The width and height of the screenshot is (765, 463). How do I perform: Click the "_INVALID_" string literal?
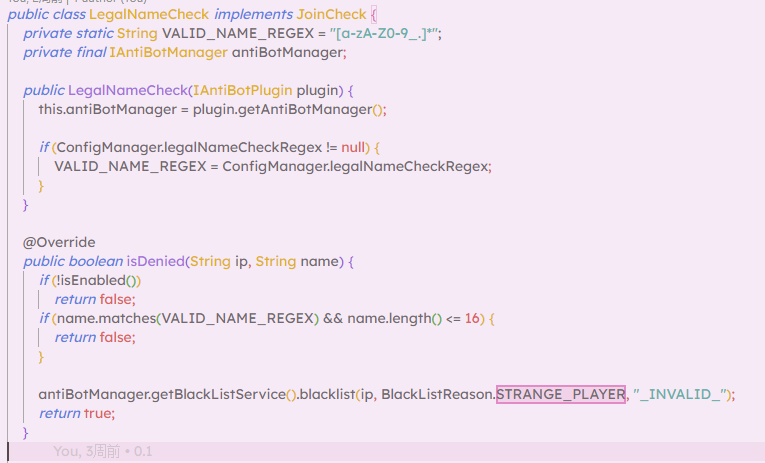679,394
